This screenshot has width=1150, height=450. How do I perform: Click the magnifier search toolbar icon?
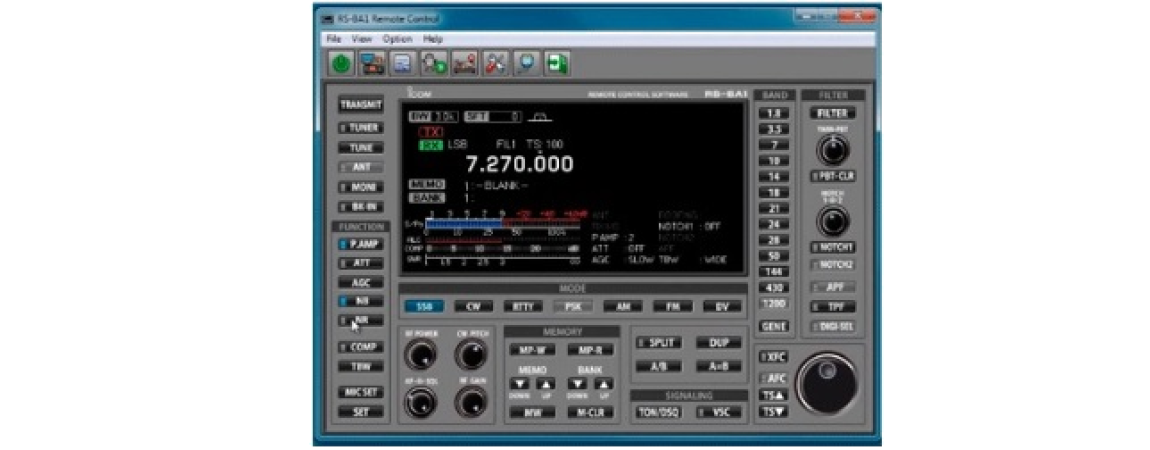(526, 64)
